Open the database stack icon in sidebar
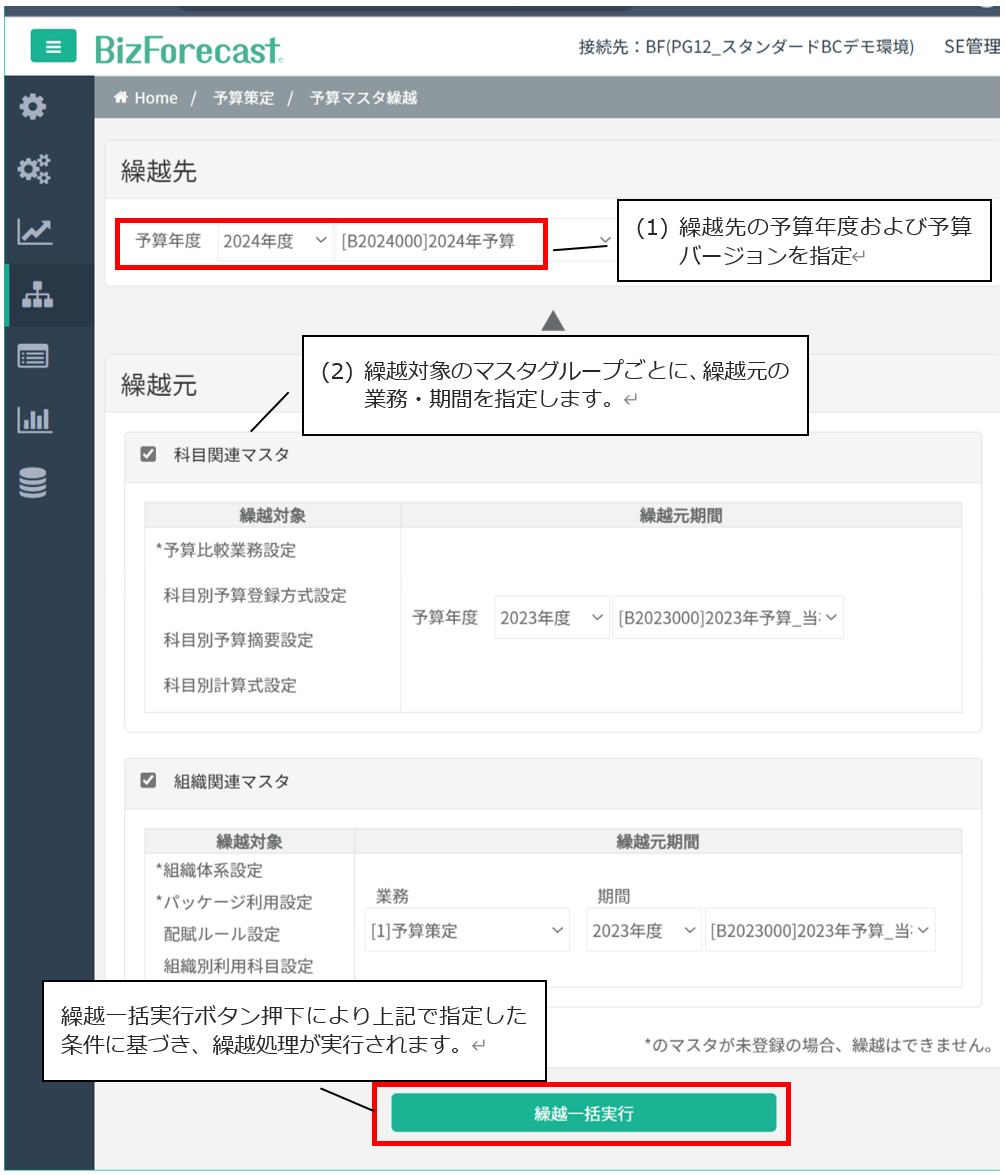 (34, 484)
